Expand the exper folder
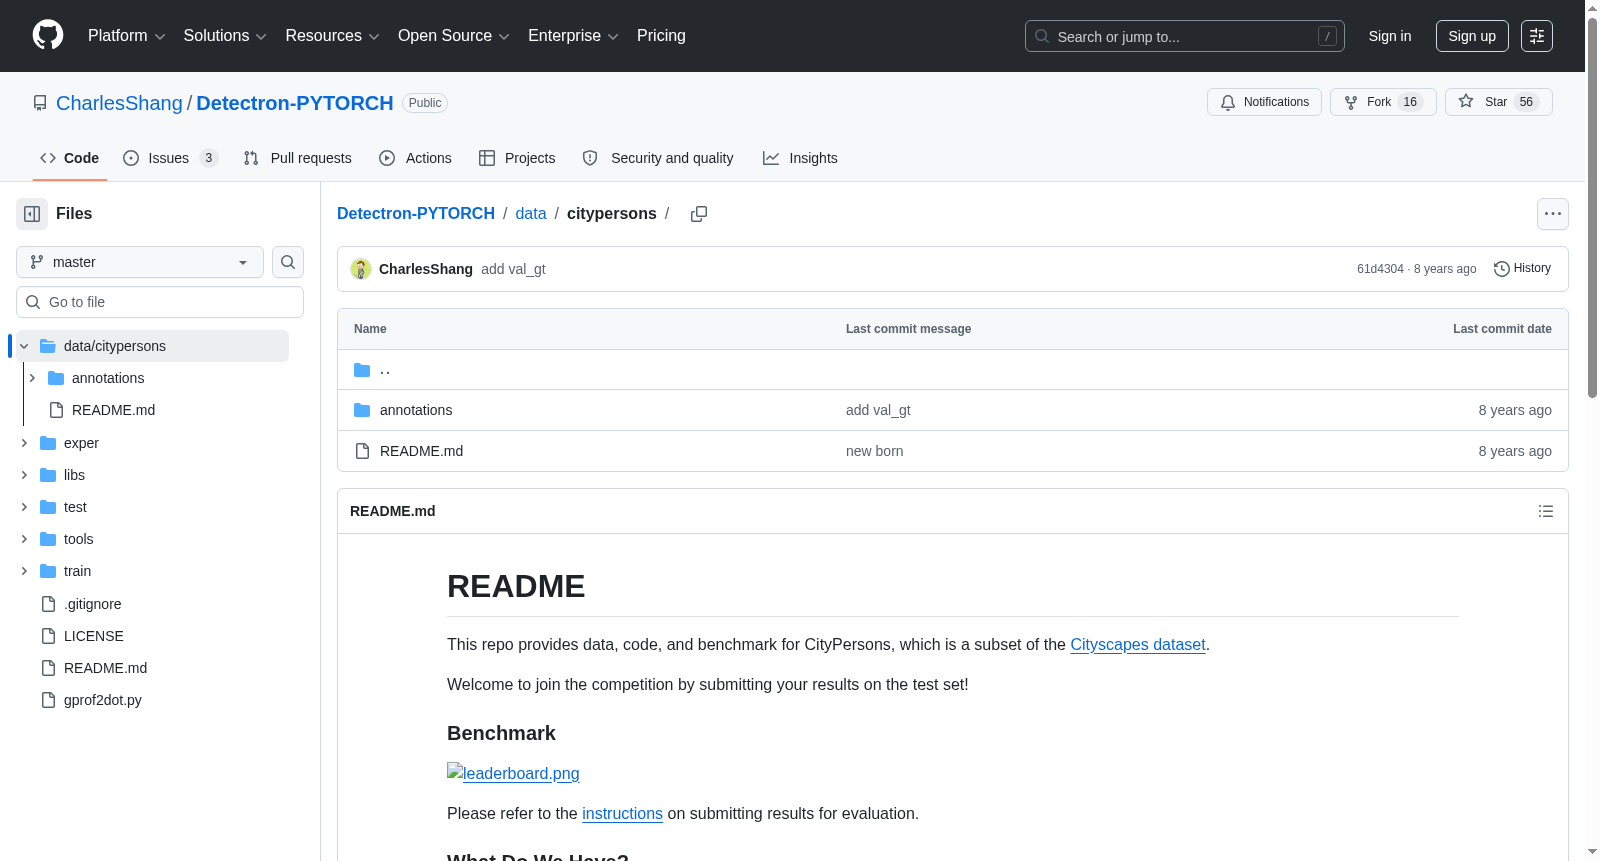Image resolution: width=1600 pixels, height=861 pixels. point(24,443)
